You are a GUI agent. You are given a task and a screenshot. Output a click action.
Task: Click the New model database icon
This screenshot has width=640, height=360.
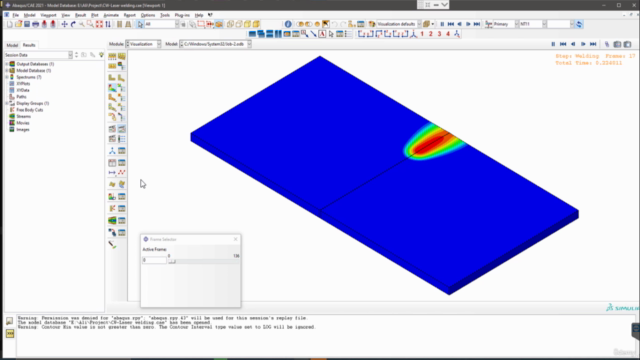[10, 24]
